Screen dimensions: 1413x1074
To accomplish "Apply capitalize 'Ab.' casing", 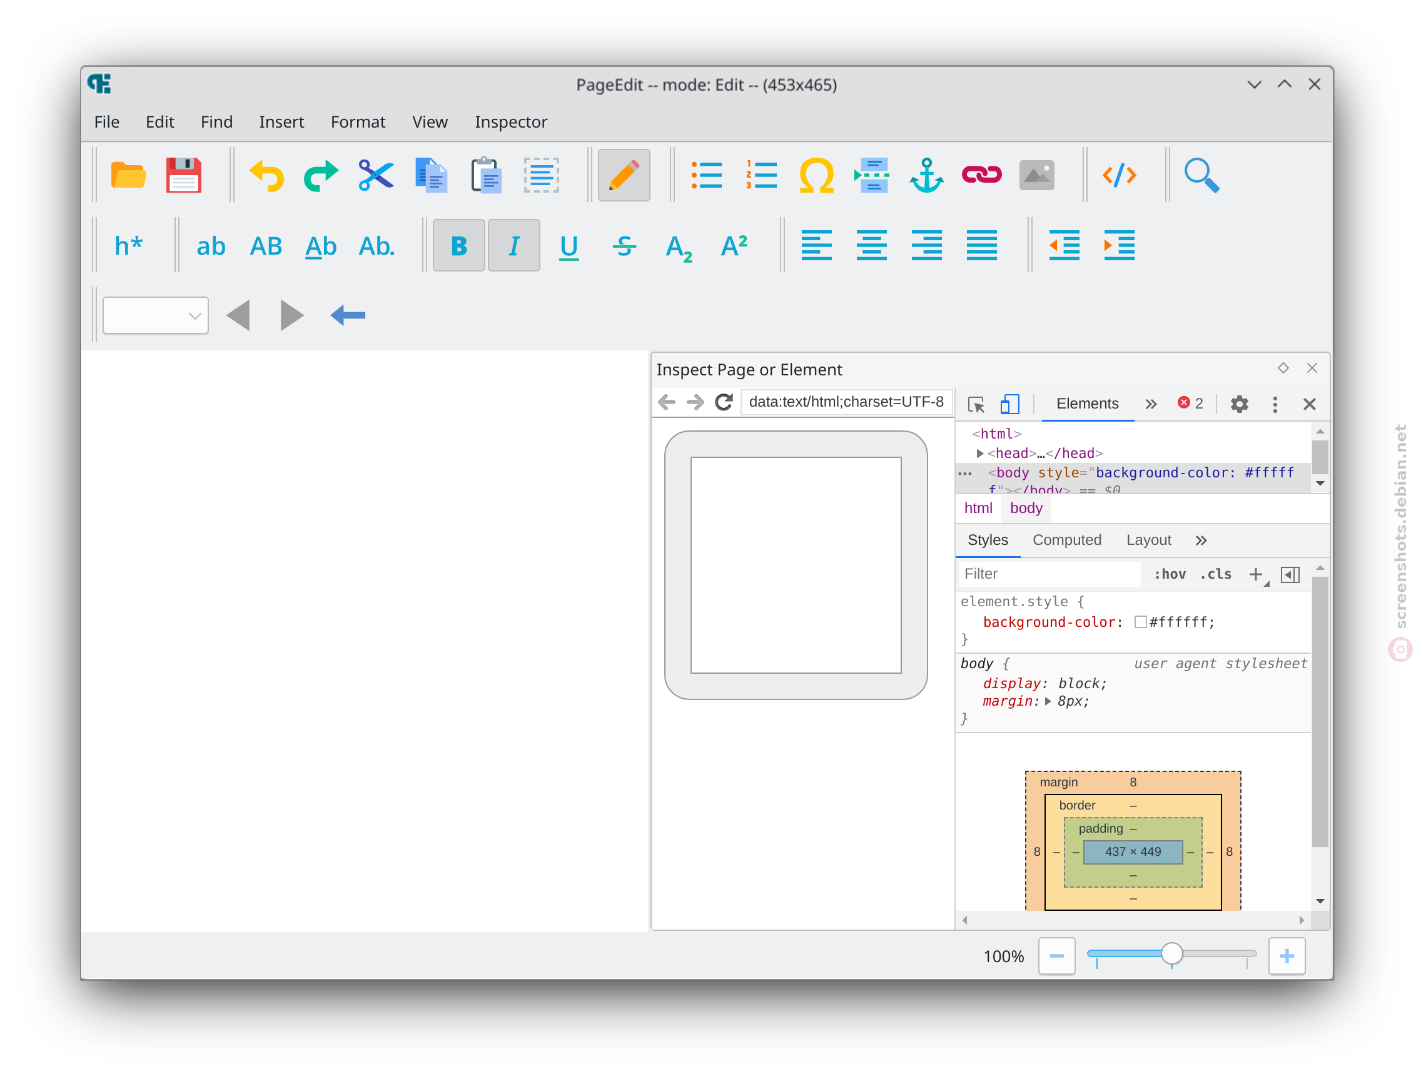I will point(376,246).
